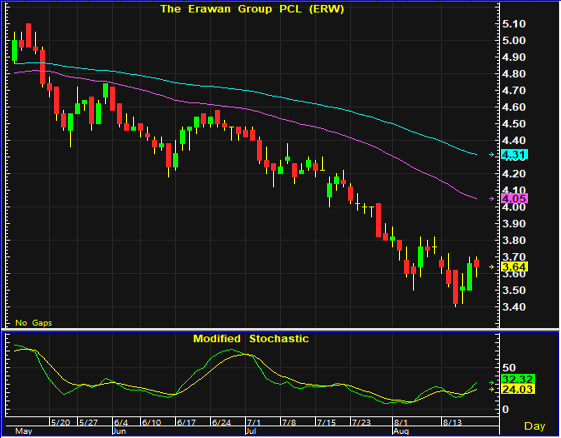Screen dimensions: 561x438
Task: Click the No Gaps label
Action: [x=34, y=323]
